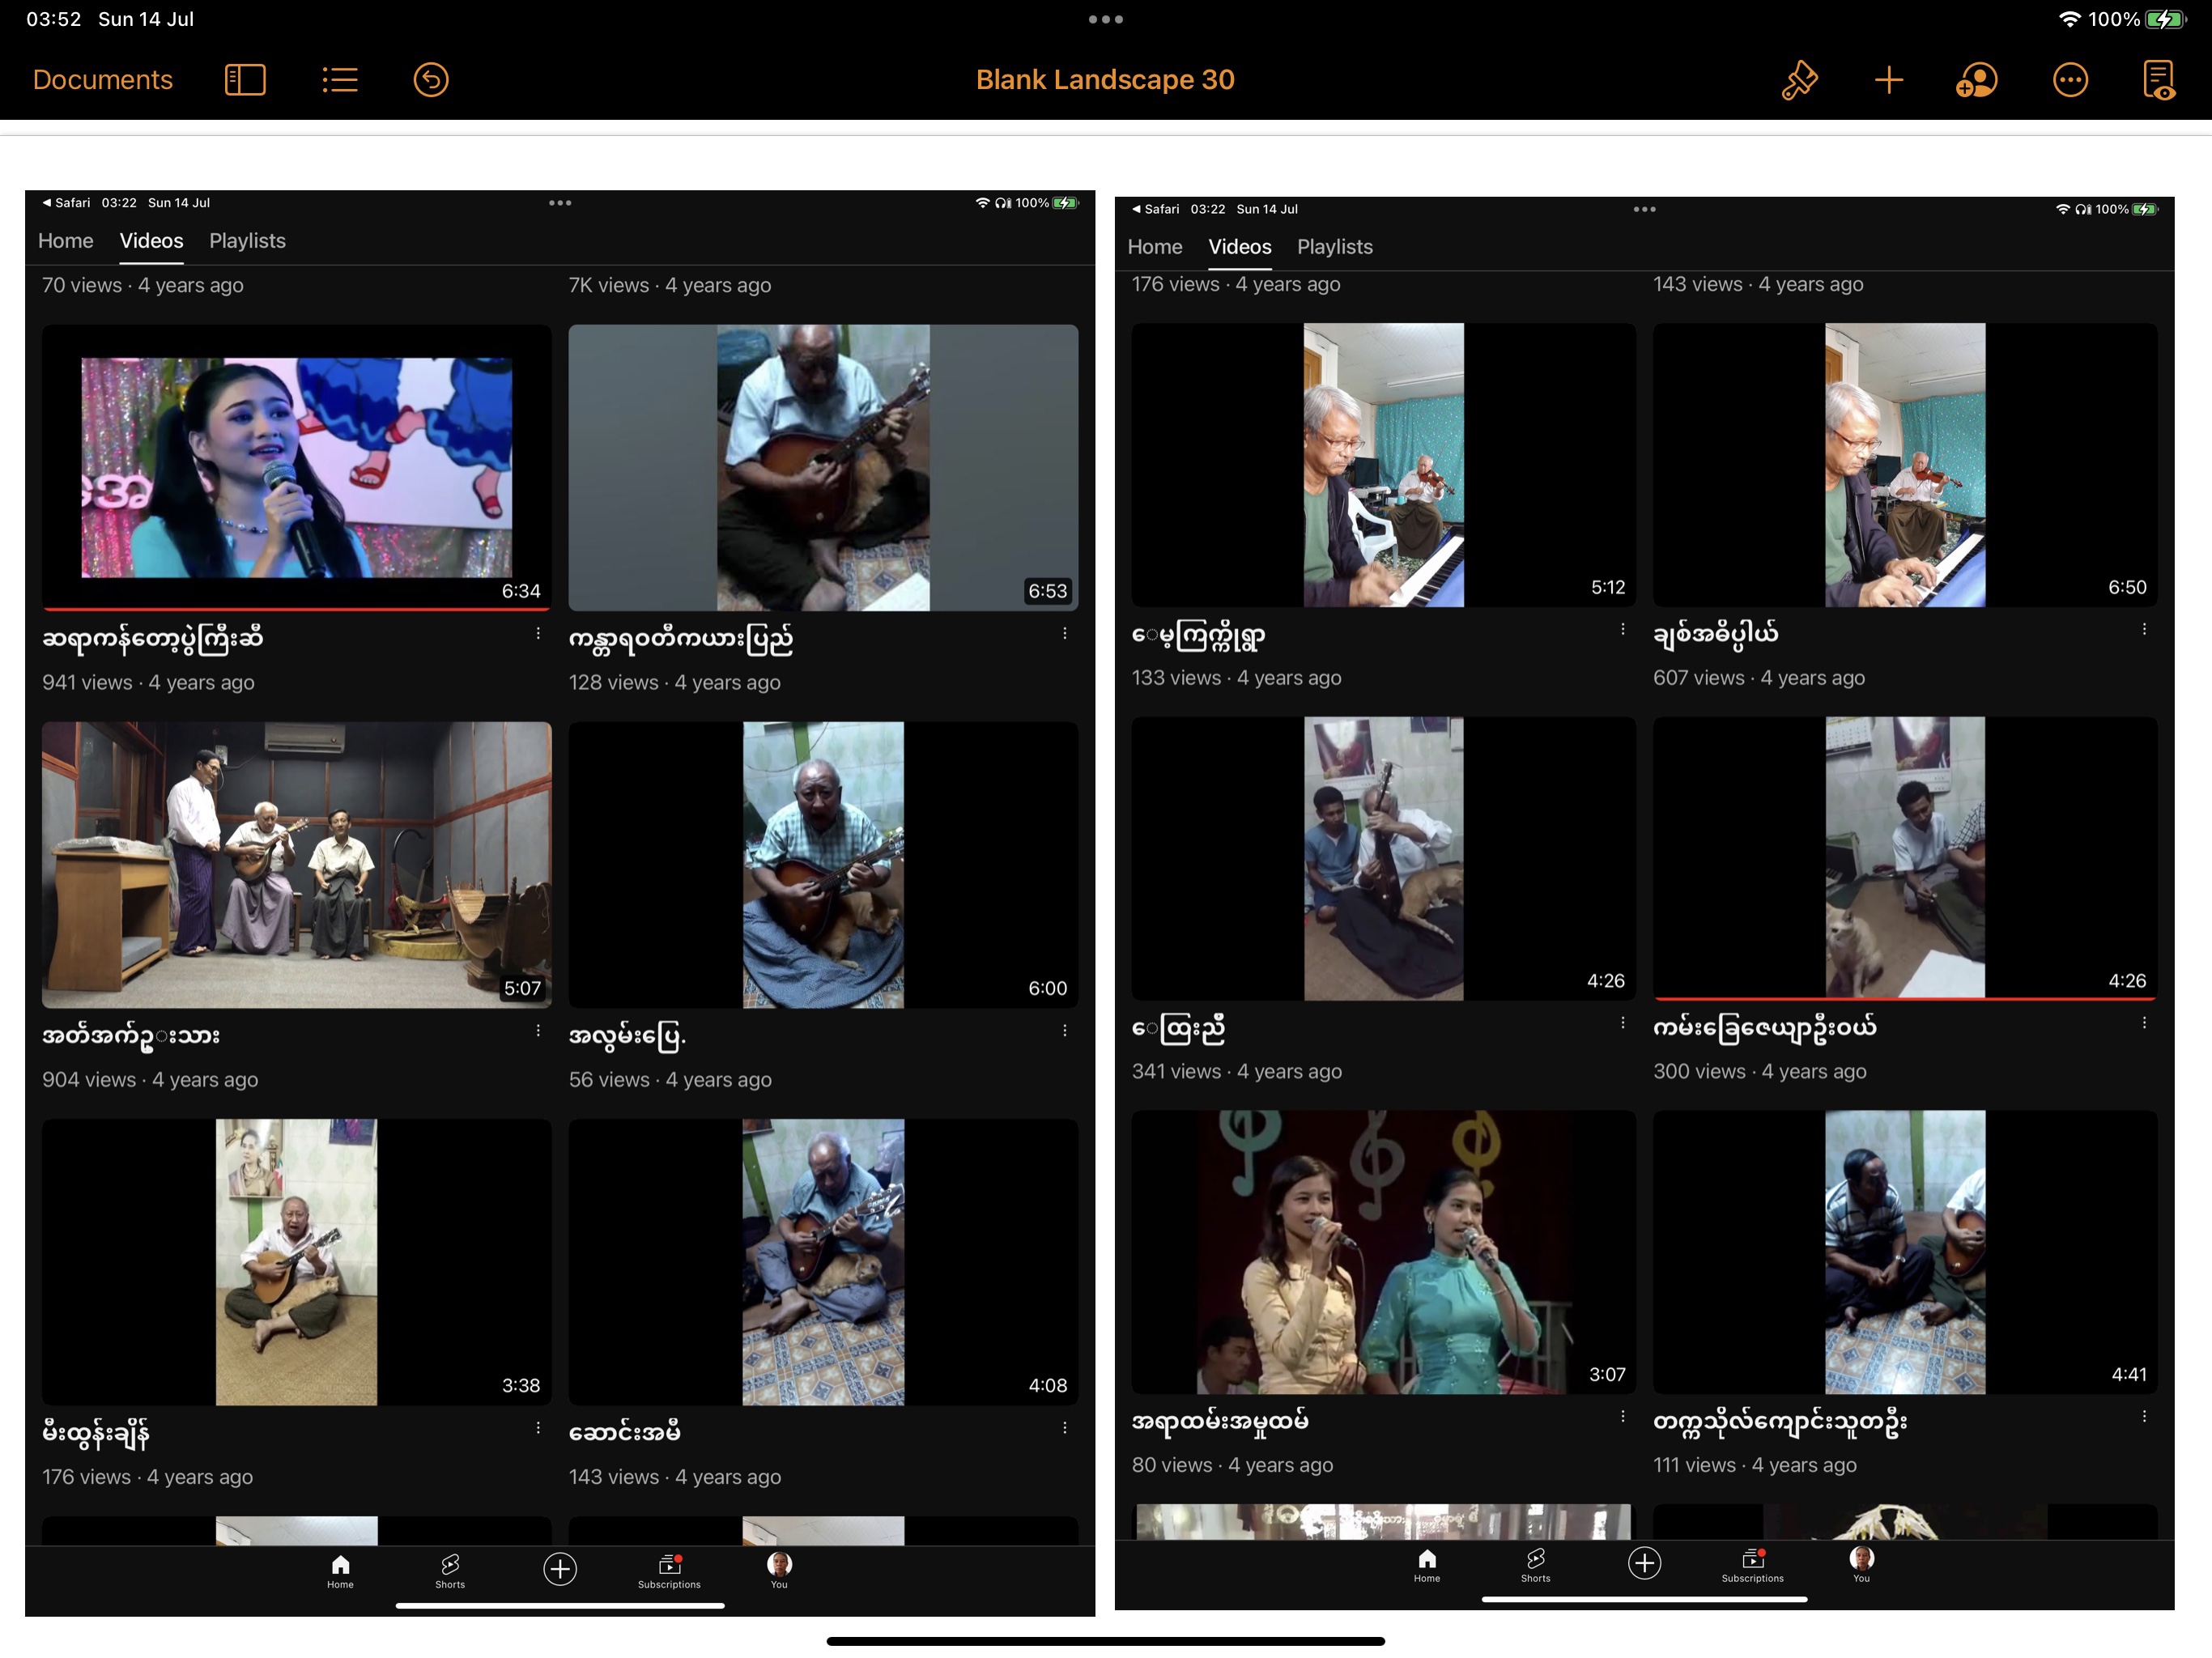Image resolution: width=2212 pixels, height=1658 pixels.
Task: Open the Format paintbrush icon
Action: pyautogui.click(x=1799, y=80)
